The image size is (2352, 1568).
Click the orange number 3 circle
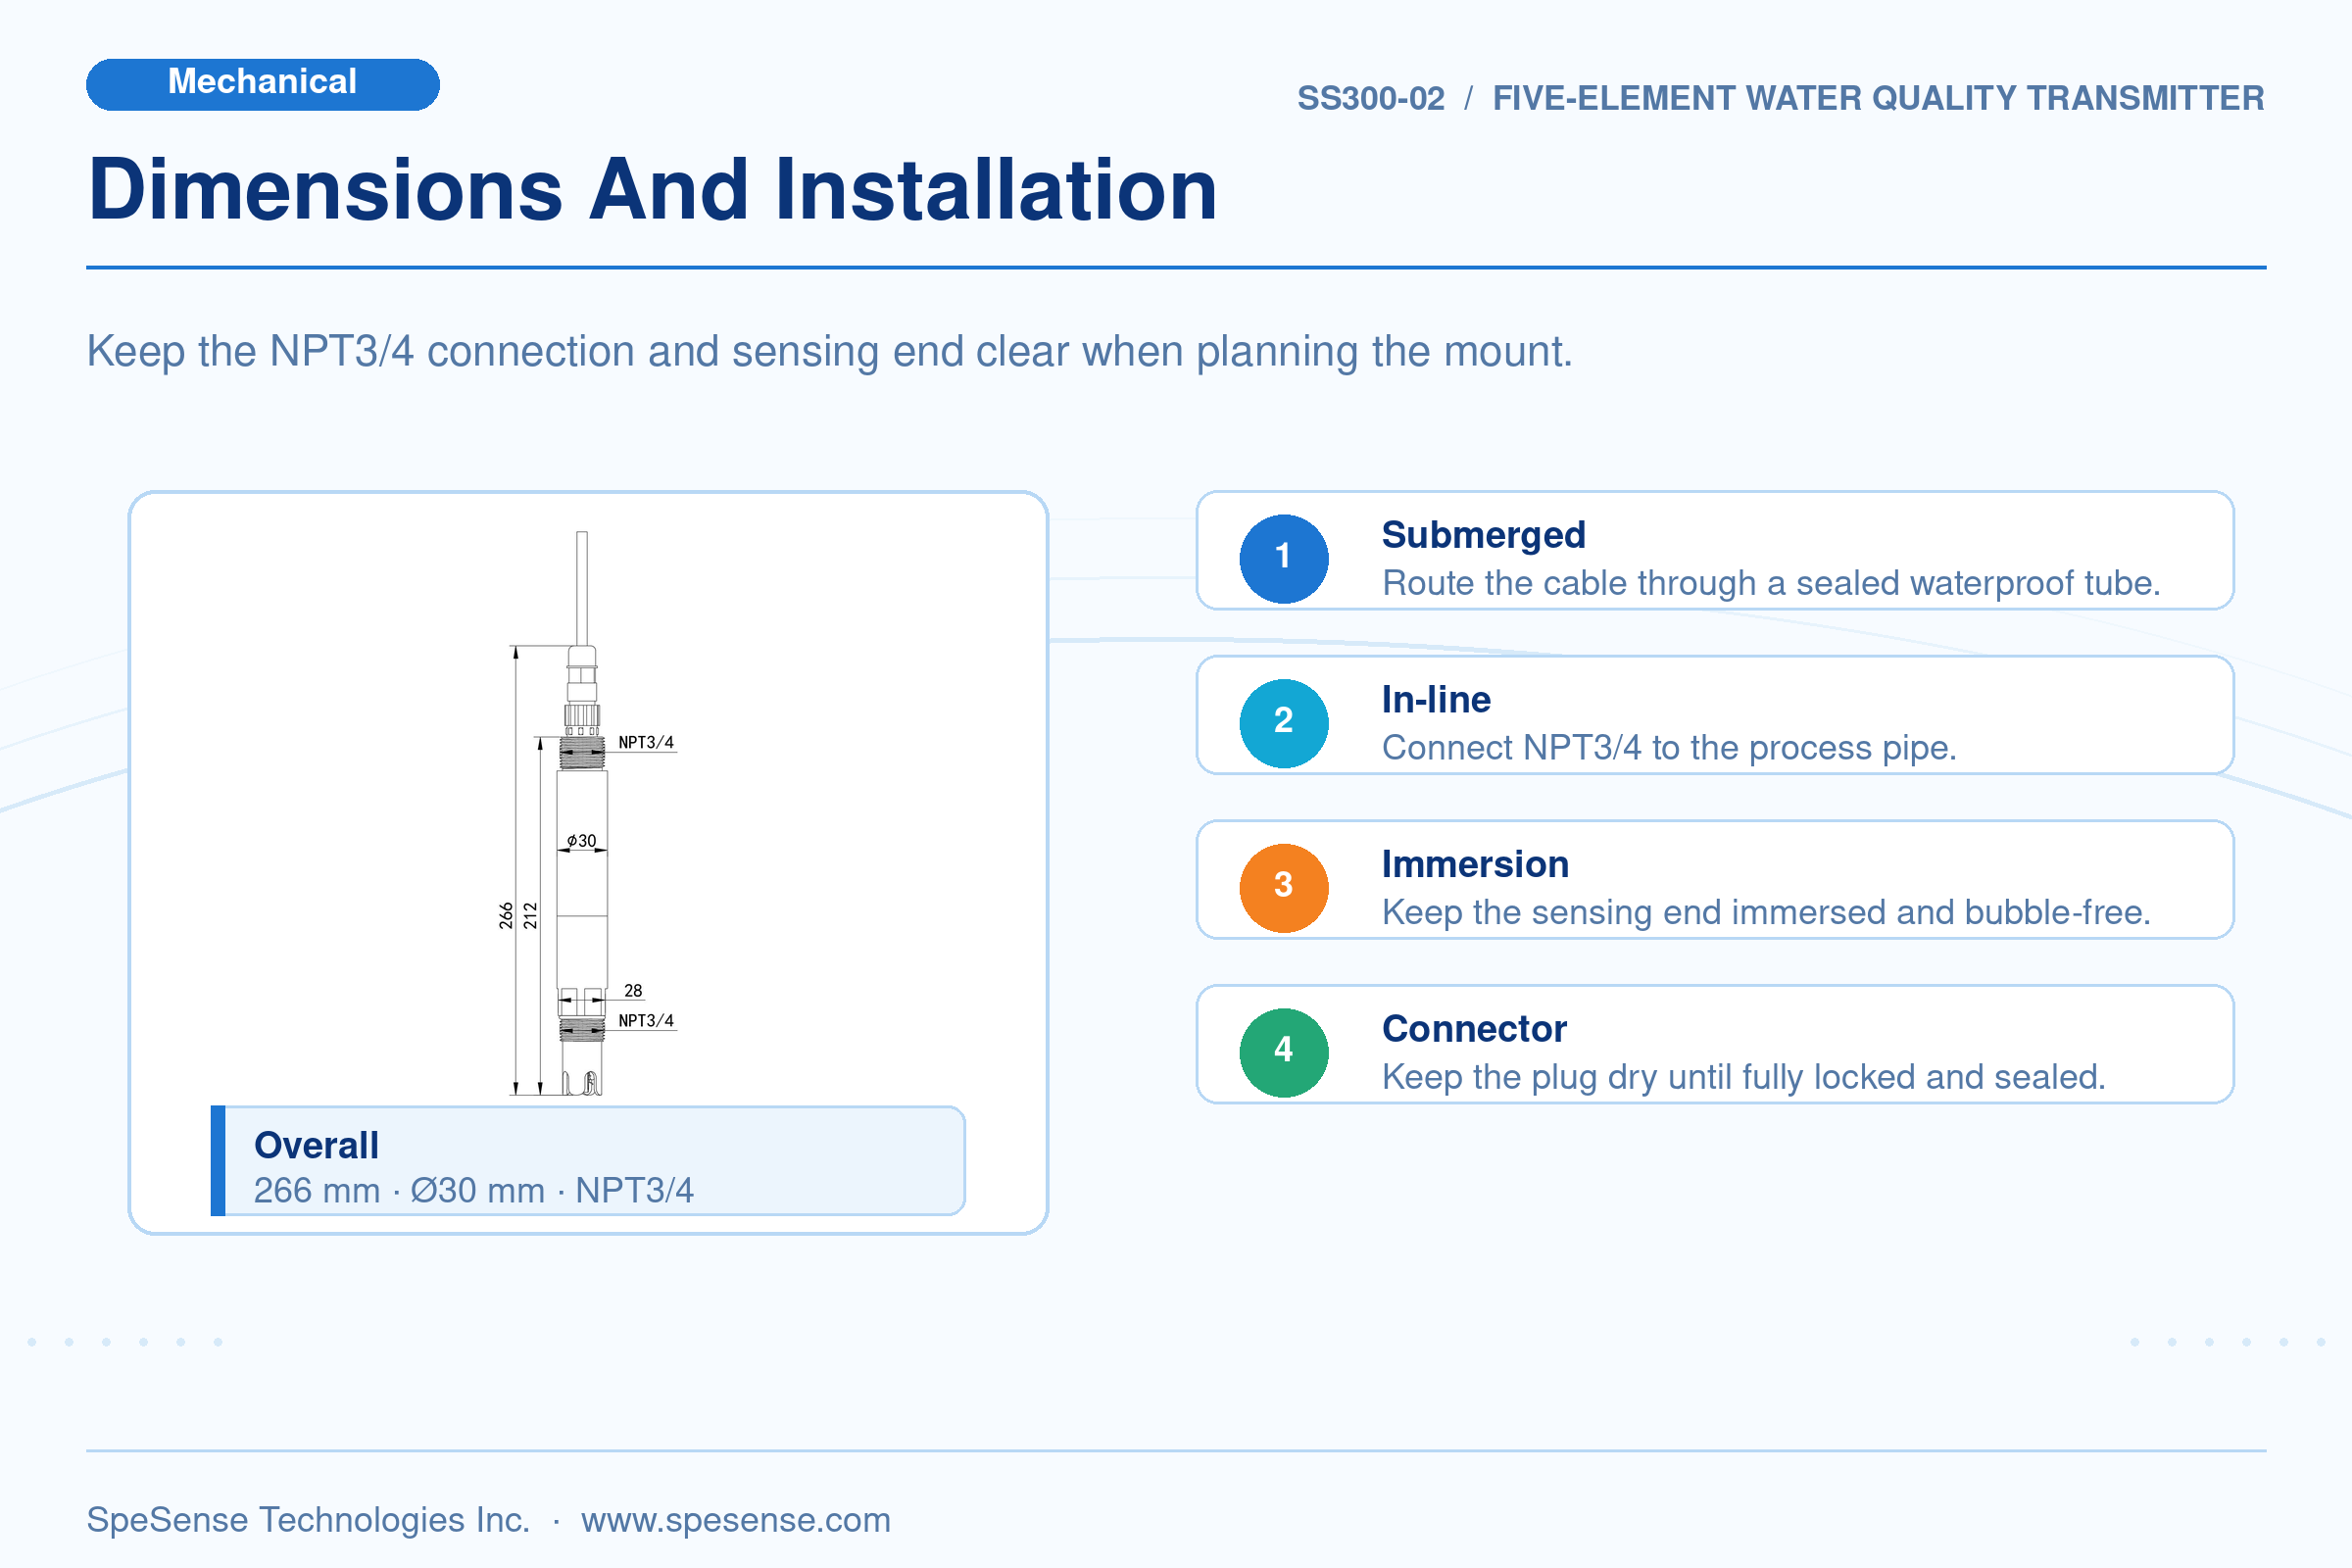coord(1284,887)
